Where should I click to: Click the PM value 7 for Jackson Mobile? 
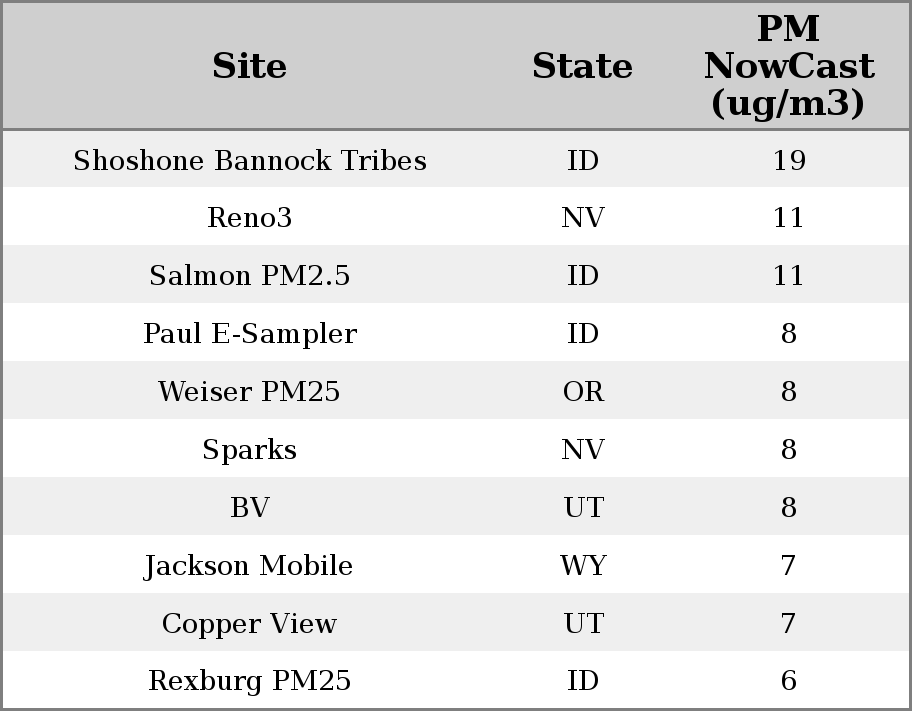click(789, 566)
